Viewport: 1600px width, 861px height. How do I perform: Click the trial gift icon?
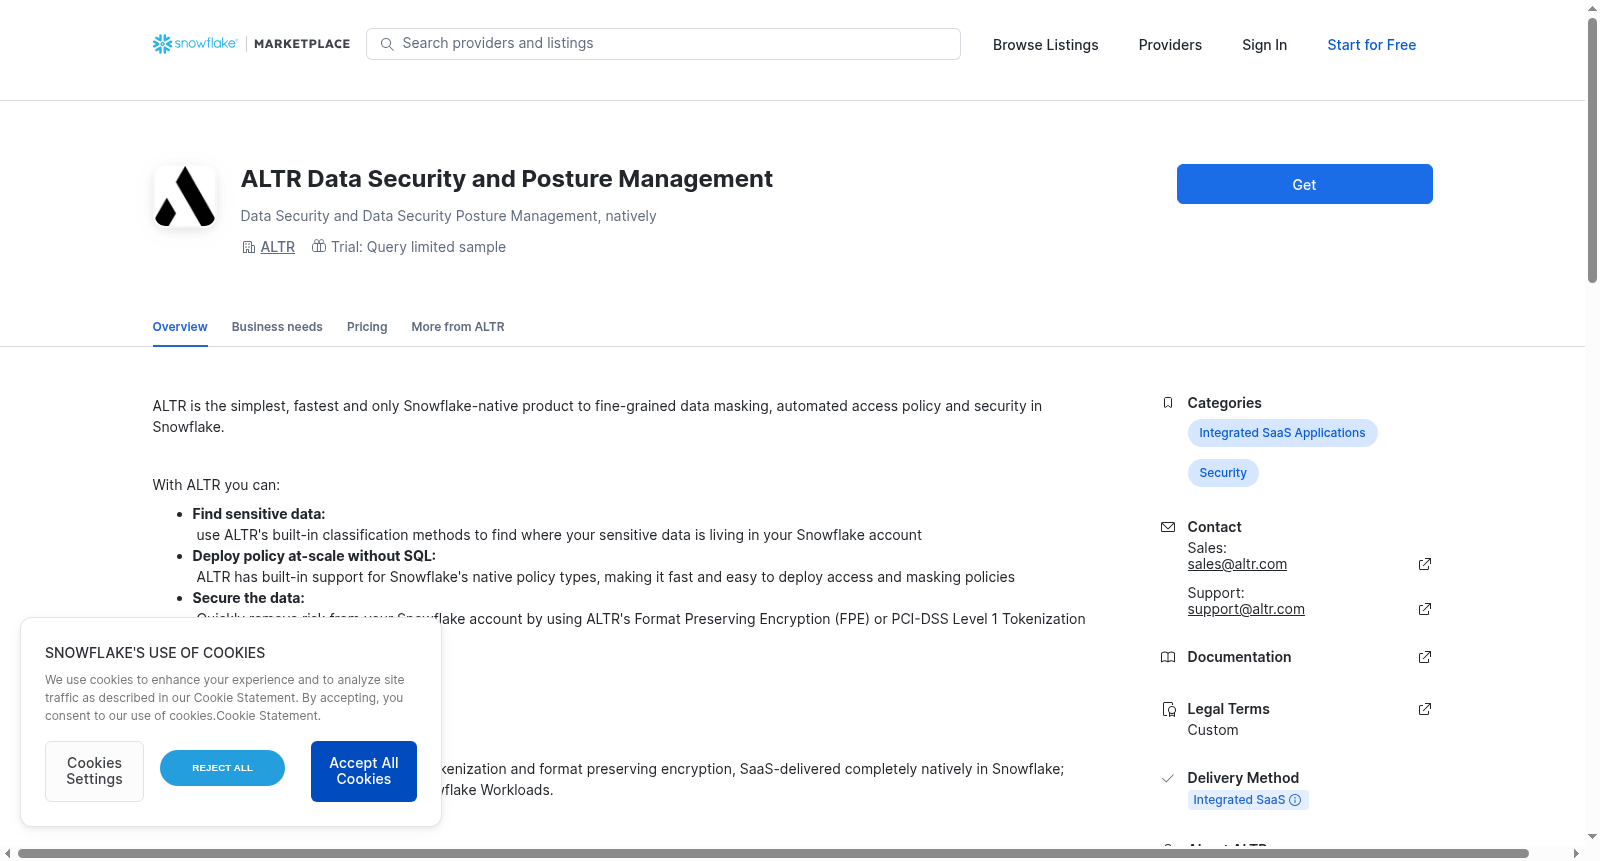(x=319, y=246)
